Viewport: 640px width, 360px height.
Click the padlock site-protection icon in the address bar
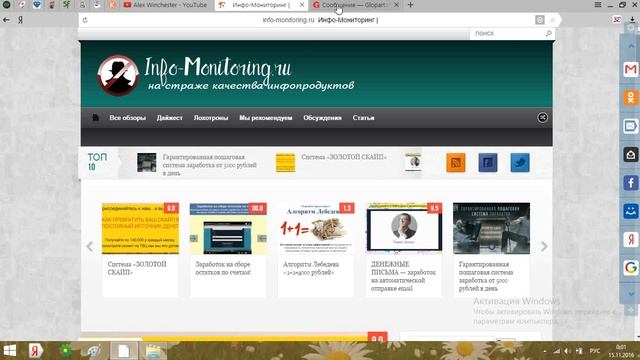click(x=540, y=20)
